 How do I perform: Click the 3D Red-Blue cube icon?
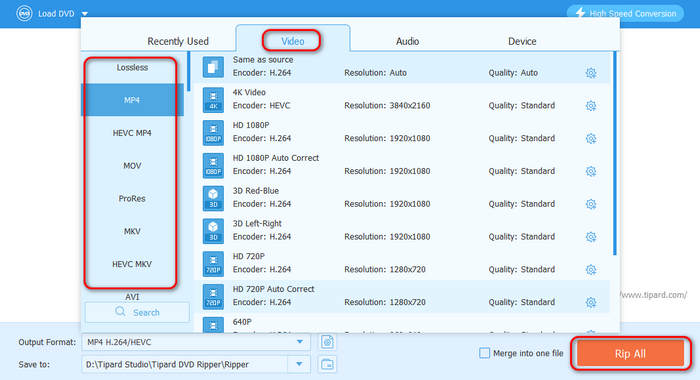213,198
